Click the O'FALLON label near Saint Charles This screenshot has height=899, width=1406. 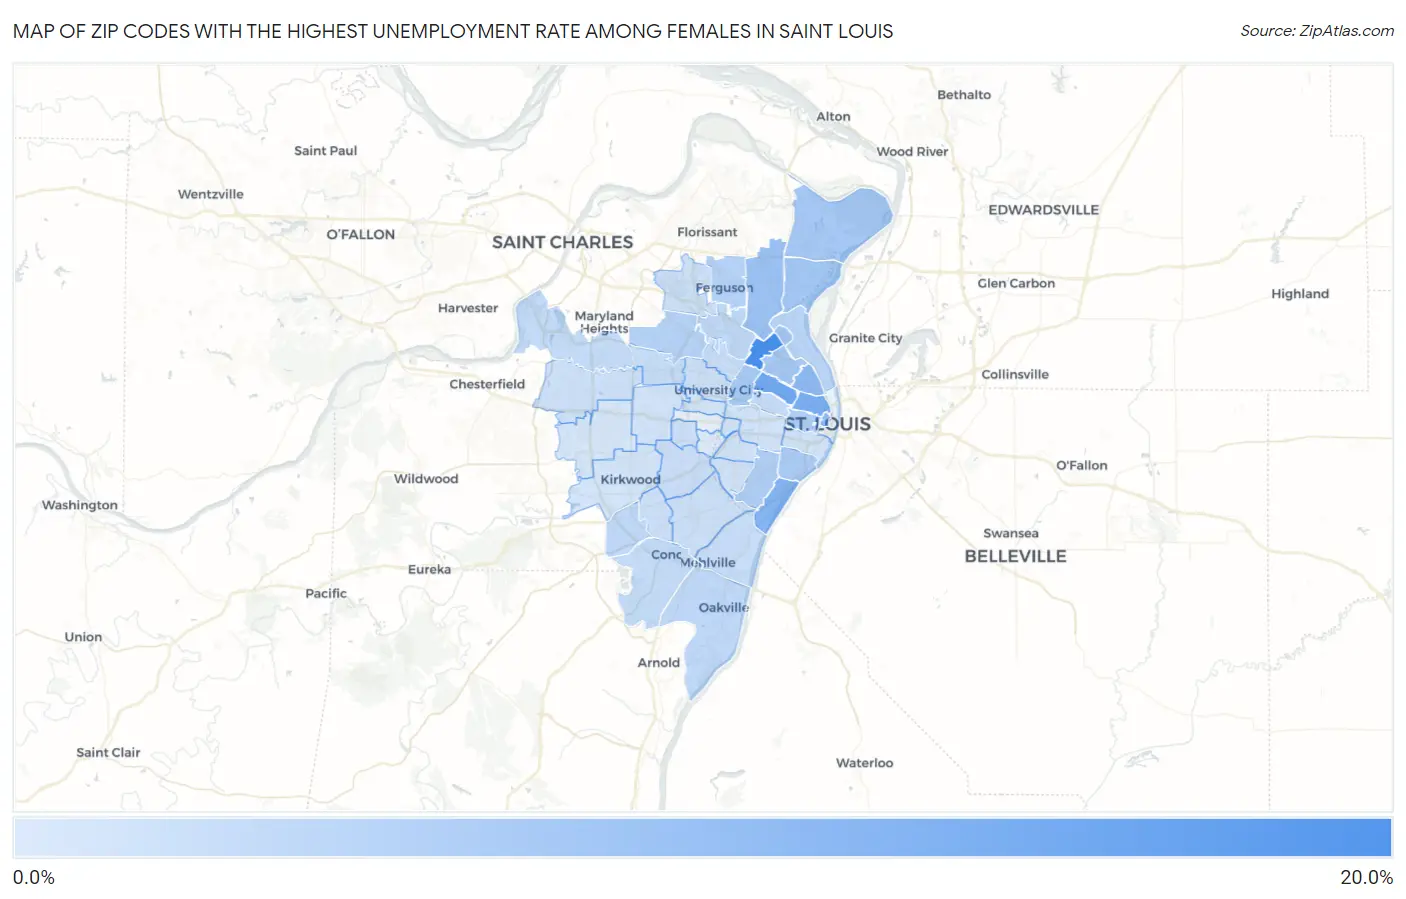(361, 234)
